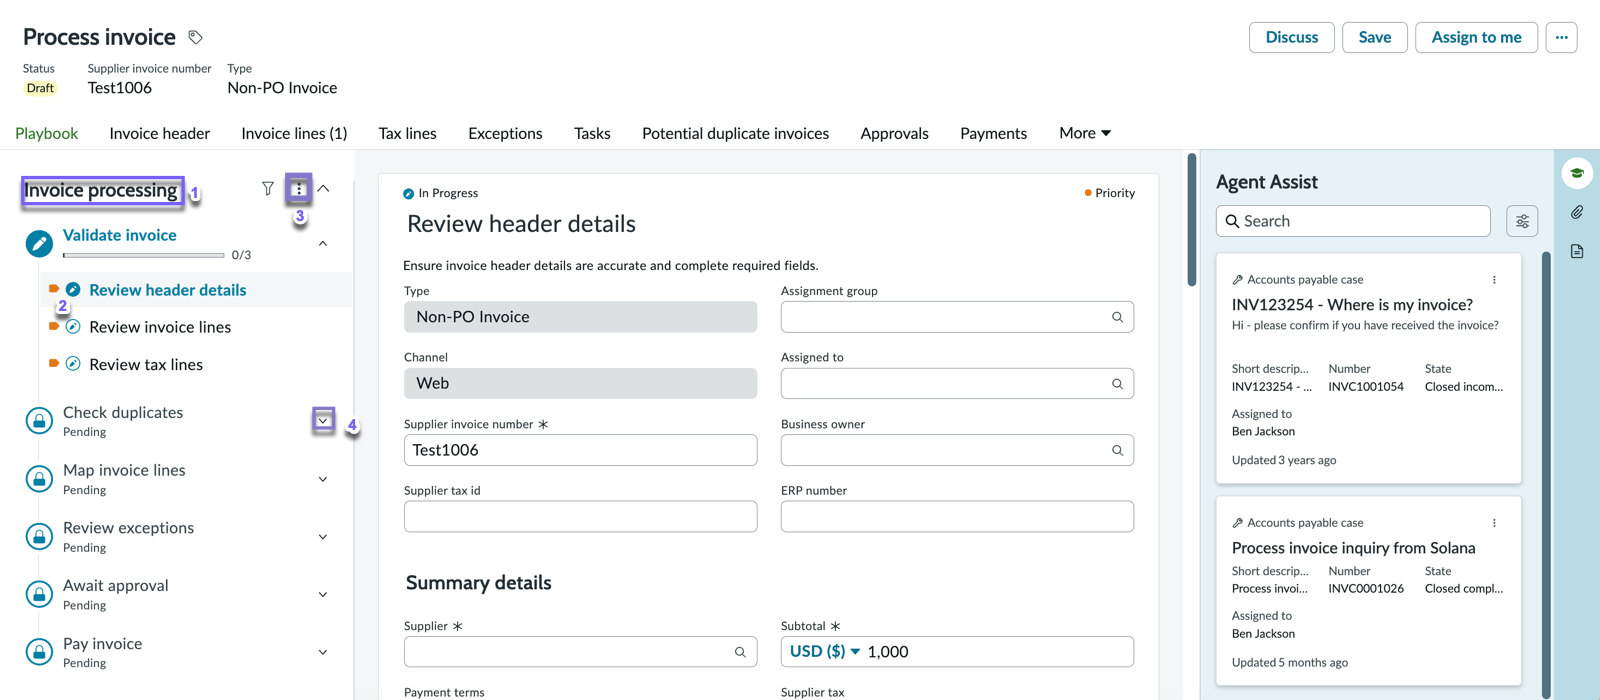This screenshot has height=700, width=1600.
Task: Click lookup icon in Assigned to field
Action: click(1117, 384)
